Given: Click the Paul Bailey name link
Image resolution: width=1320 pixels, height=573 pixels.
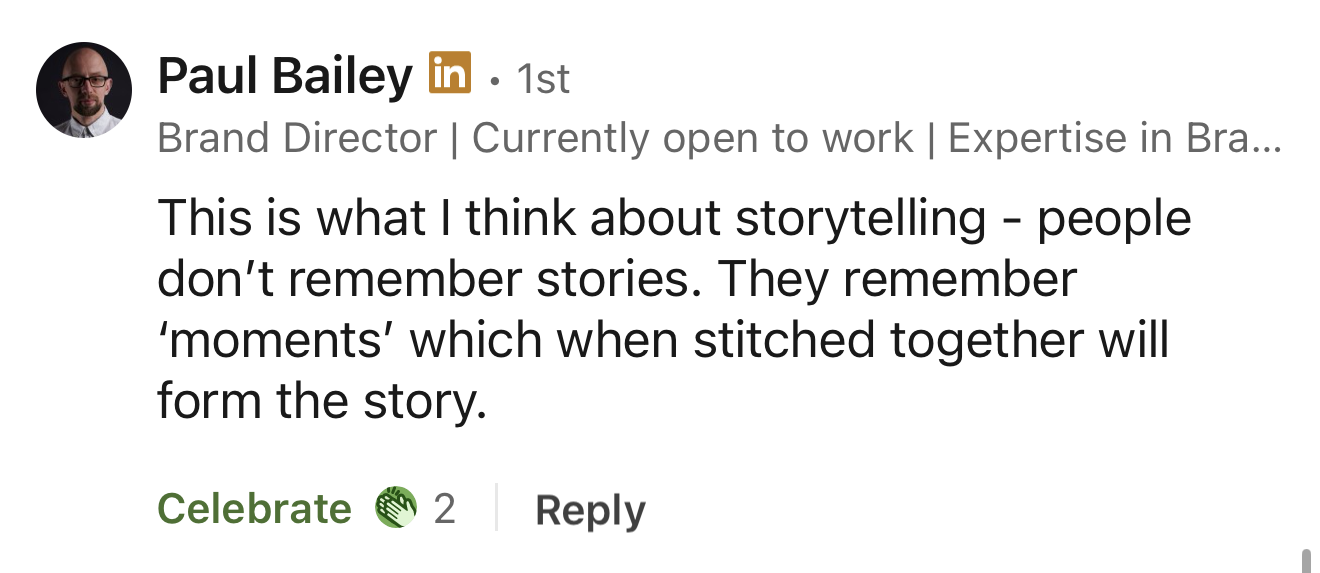Looking at the screenshot, I should point(284,78).
